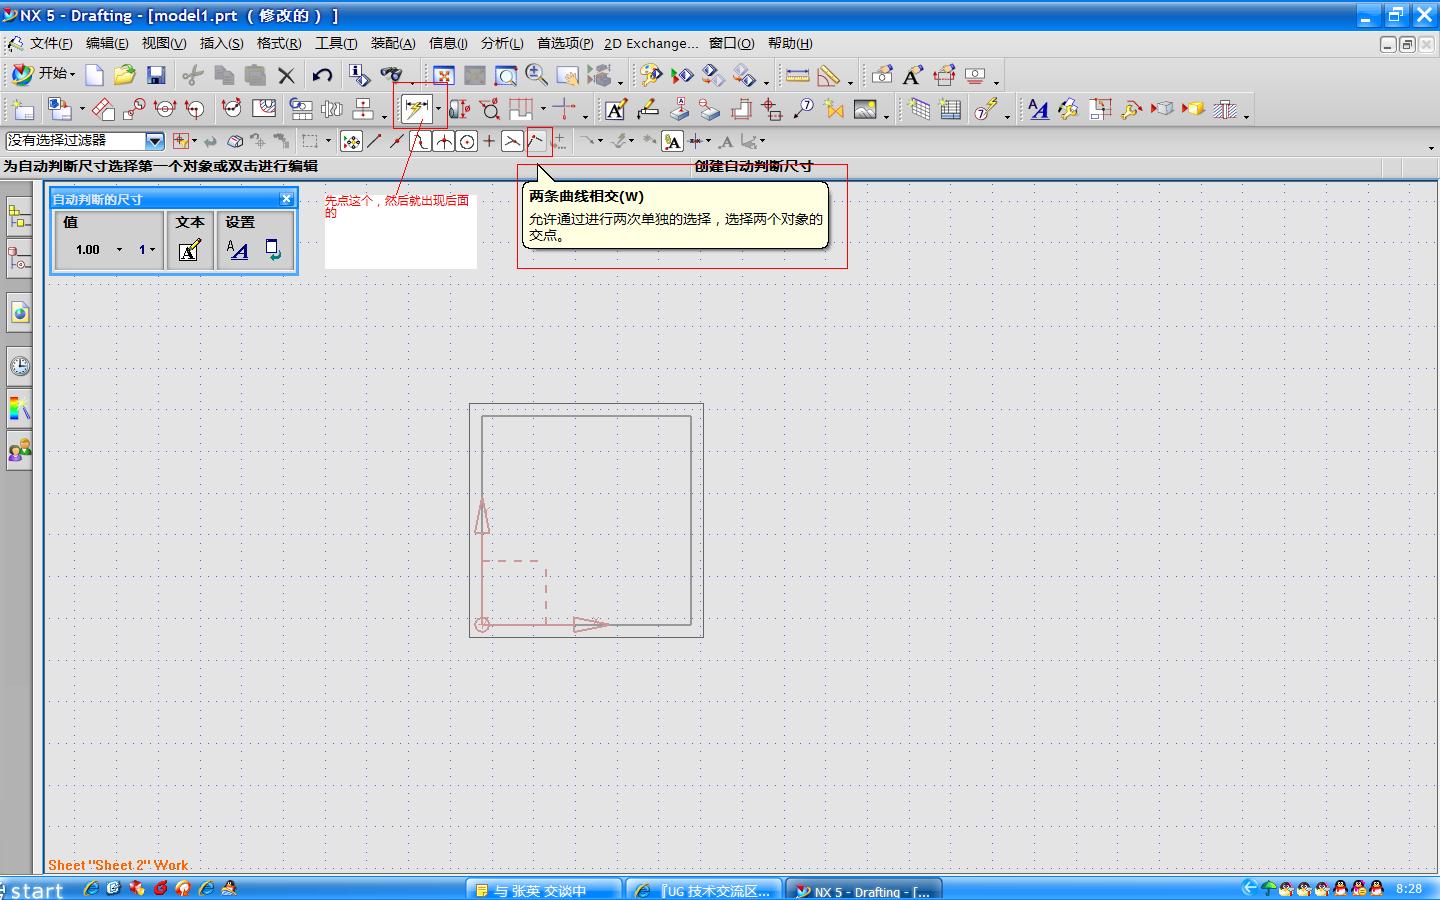Click the ID Symbol balloon icon
The height and width of the screenshot is (900, 1440).
tap(803, 109)
